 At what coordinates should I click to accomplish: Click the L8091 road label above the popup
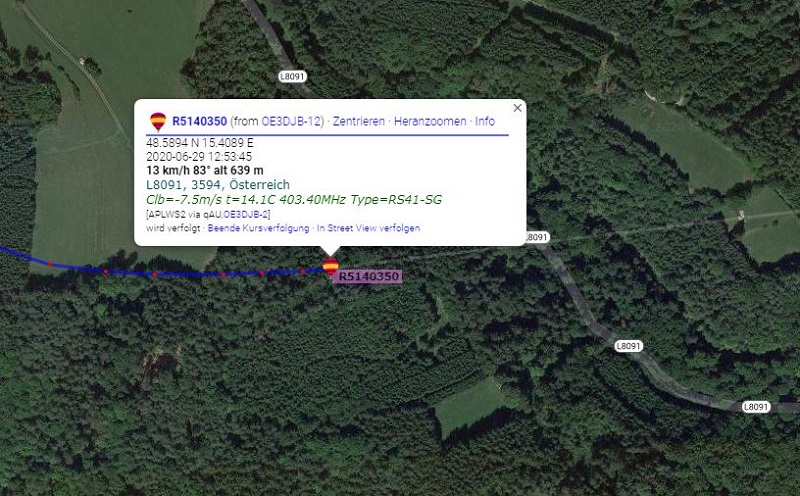pyautogui.click(x=292, y=77)
